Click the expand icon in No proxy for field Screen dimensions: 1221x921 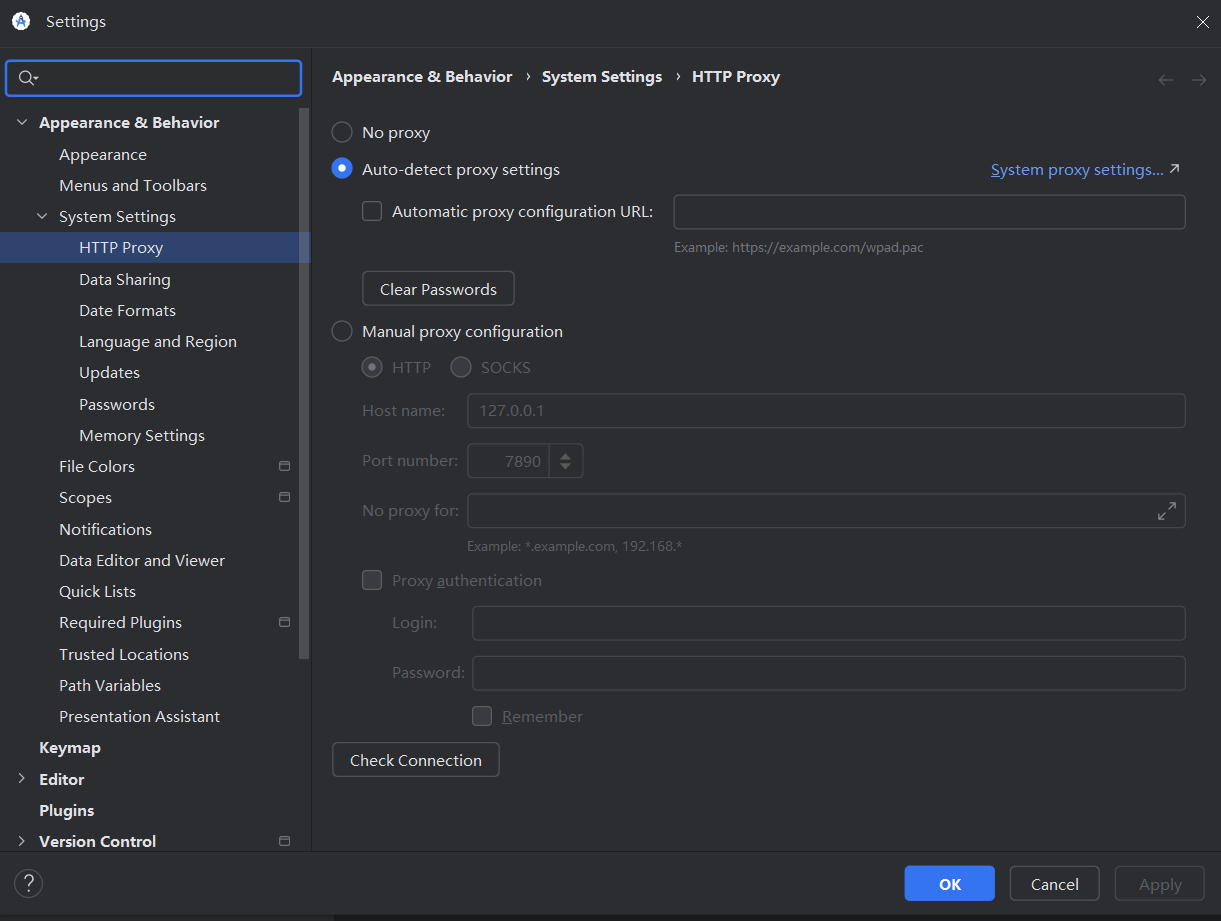1166,511
